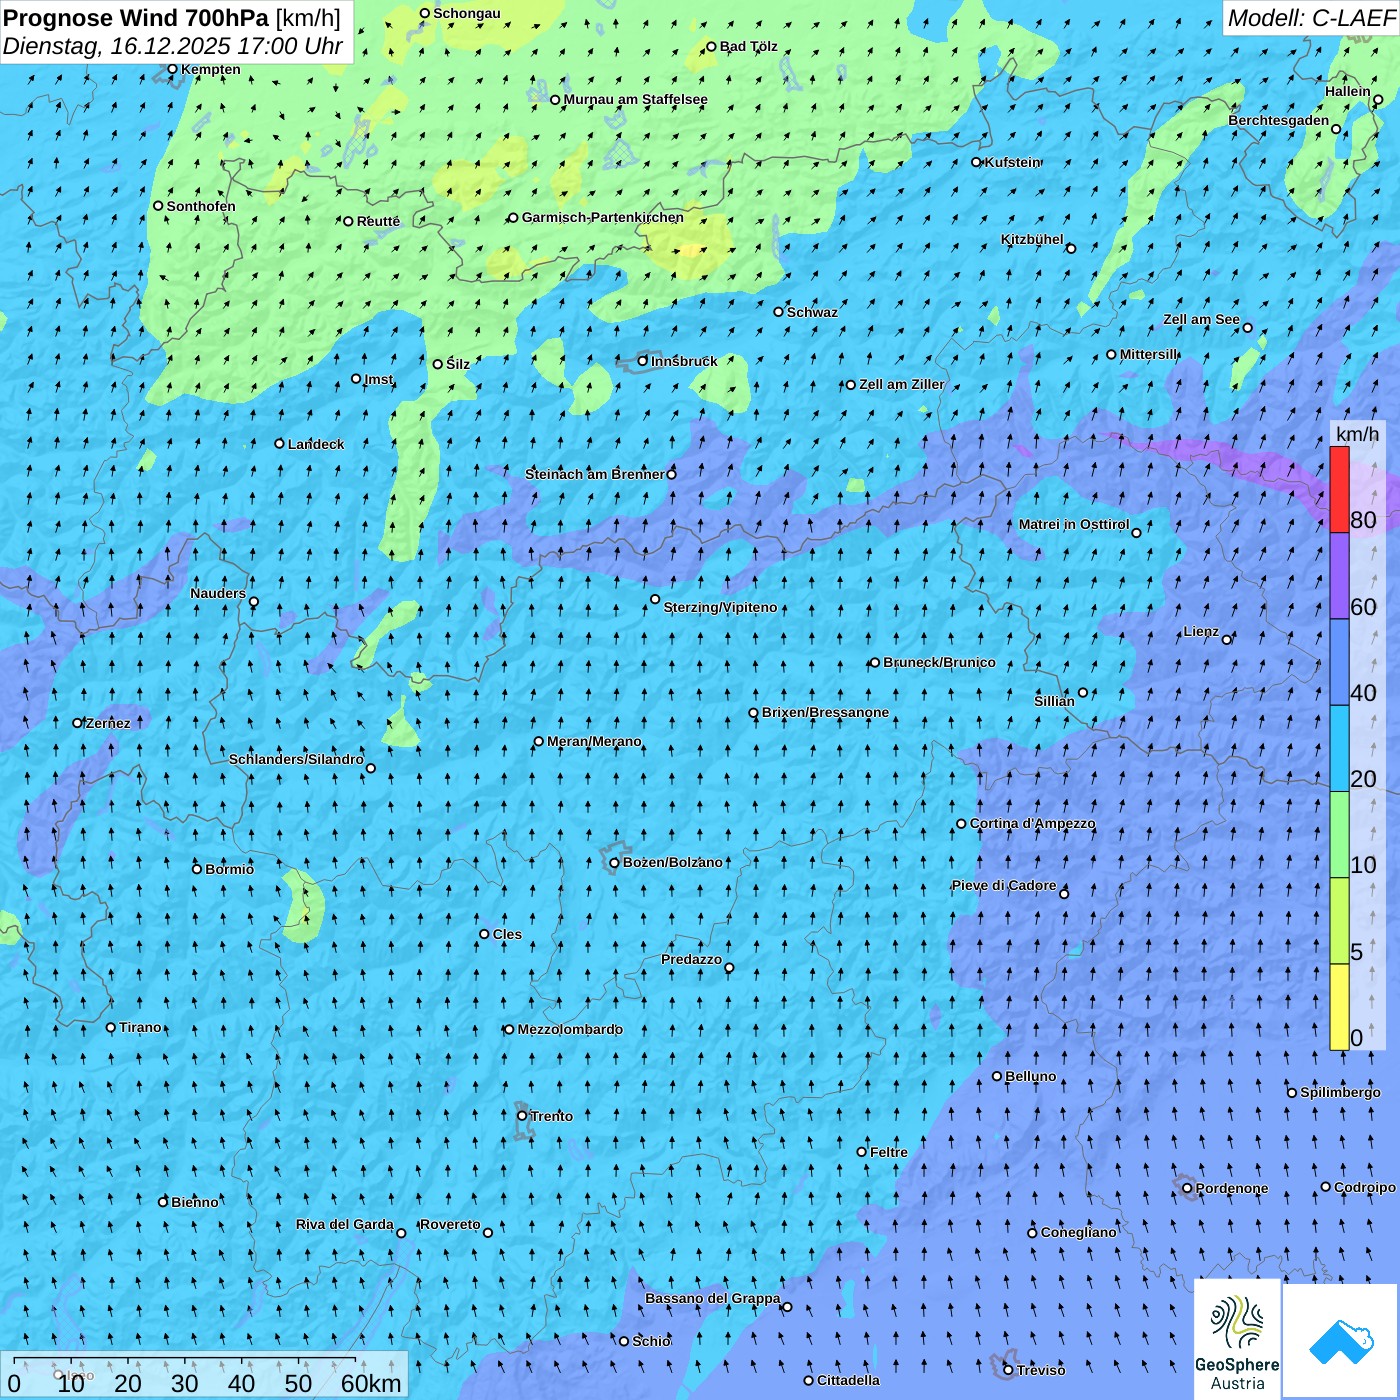The width and height of the screenshot is (1400, 1400).
Task: Click the Trento city marker
Action: tap(522, 1116)
